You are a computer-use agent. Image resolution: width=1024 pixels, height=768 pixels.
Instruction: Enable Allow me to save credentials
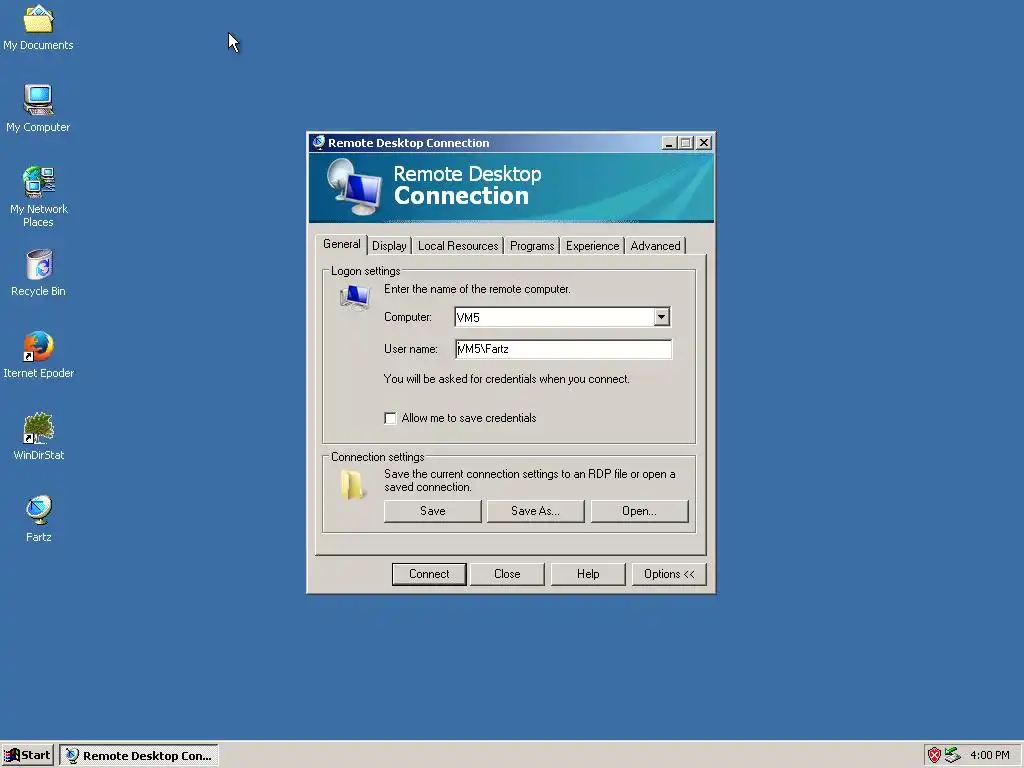tap(390, 418)
